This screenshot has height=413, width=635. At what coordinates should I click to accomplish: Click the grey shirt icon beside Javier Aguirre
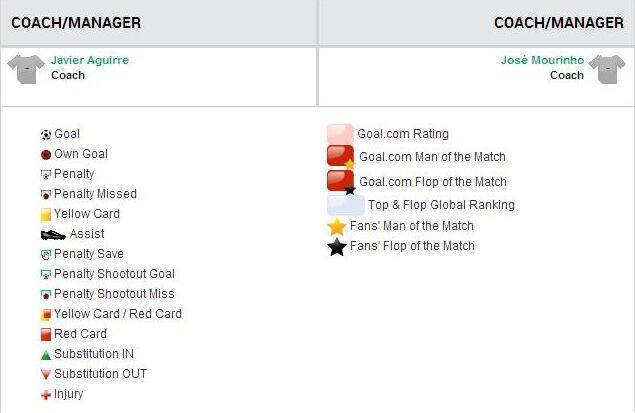tap(26, 69)
